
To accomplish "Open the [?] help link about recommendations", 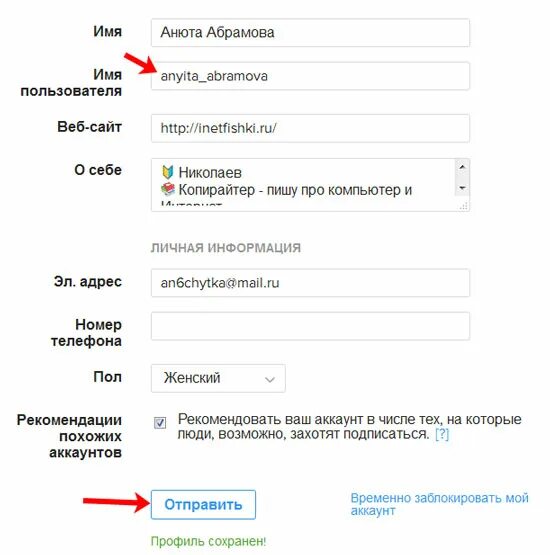I will [x=442, y=434].
